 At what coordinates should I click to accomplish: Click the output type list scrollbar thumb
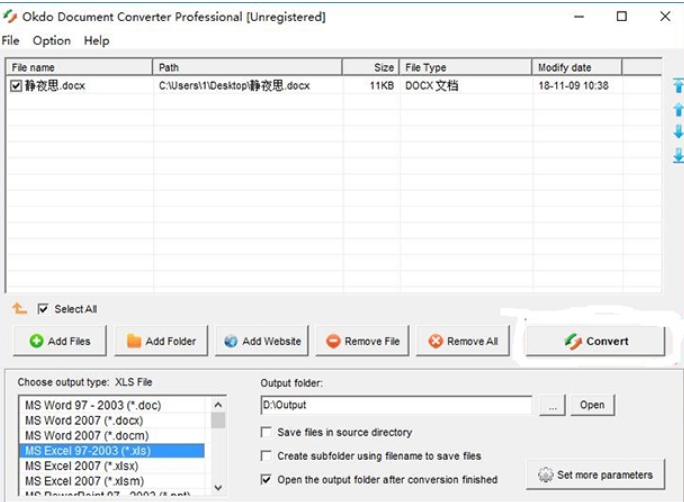tap(218, 420)
